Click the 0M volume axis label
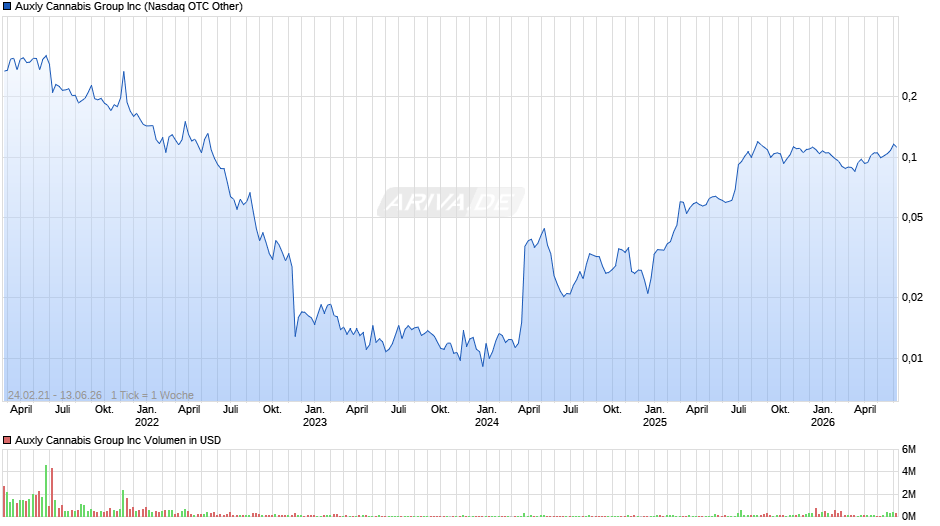940x526 pixels. point(909,516)
